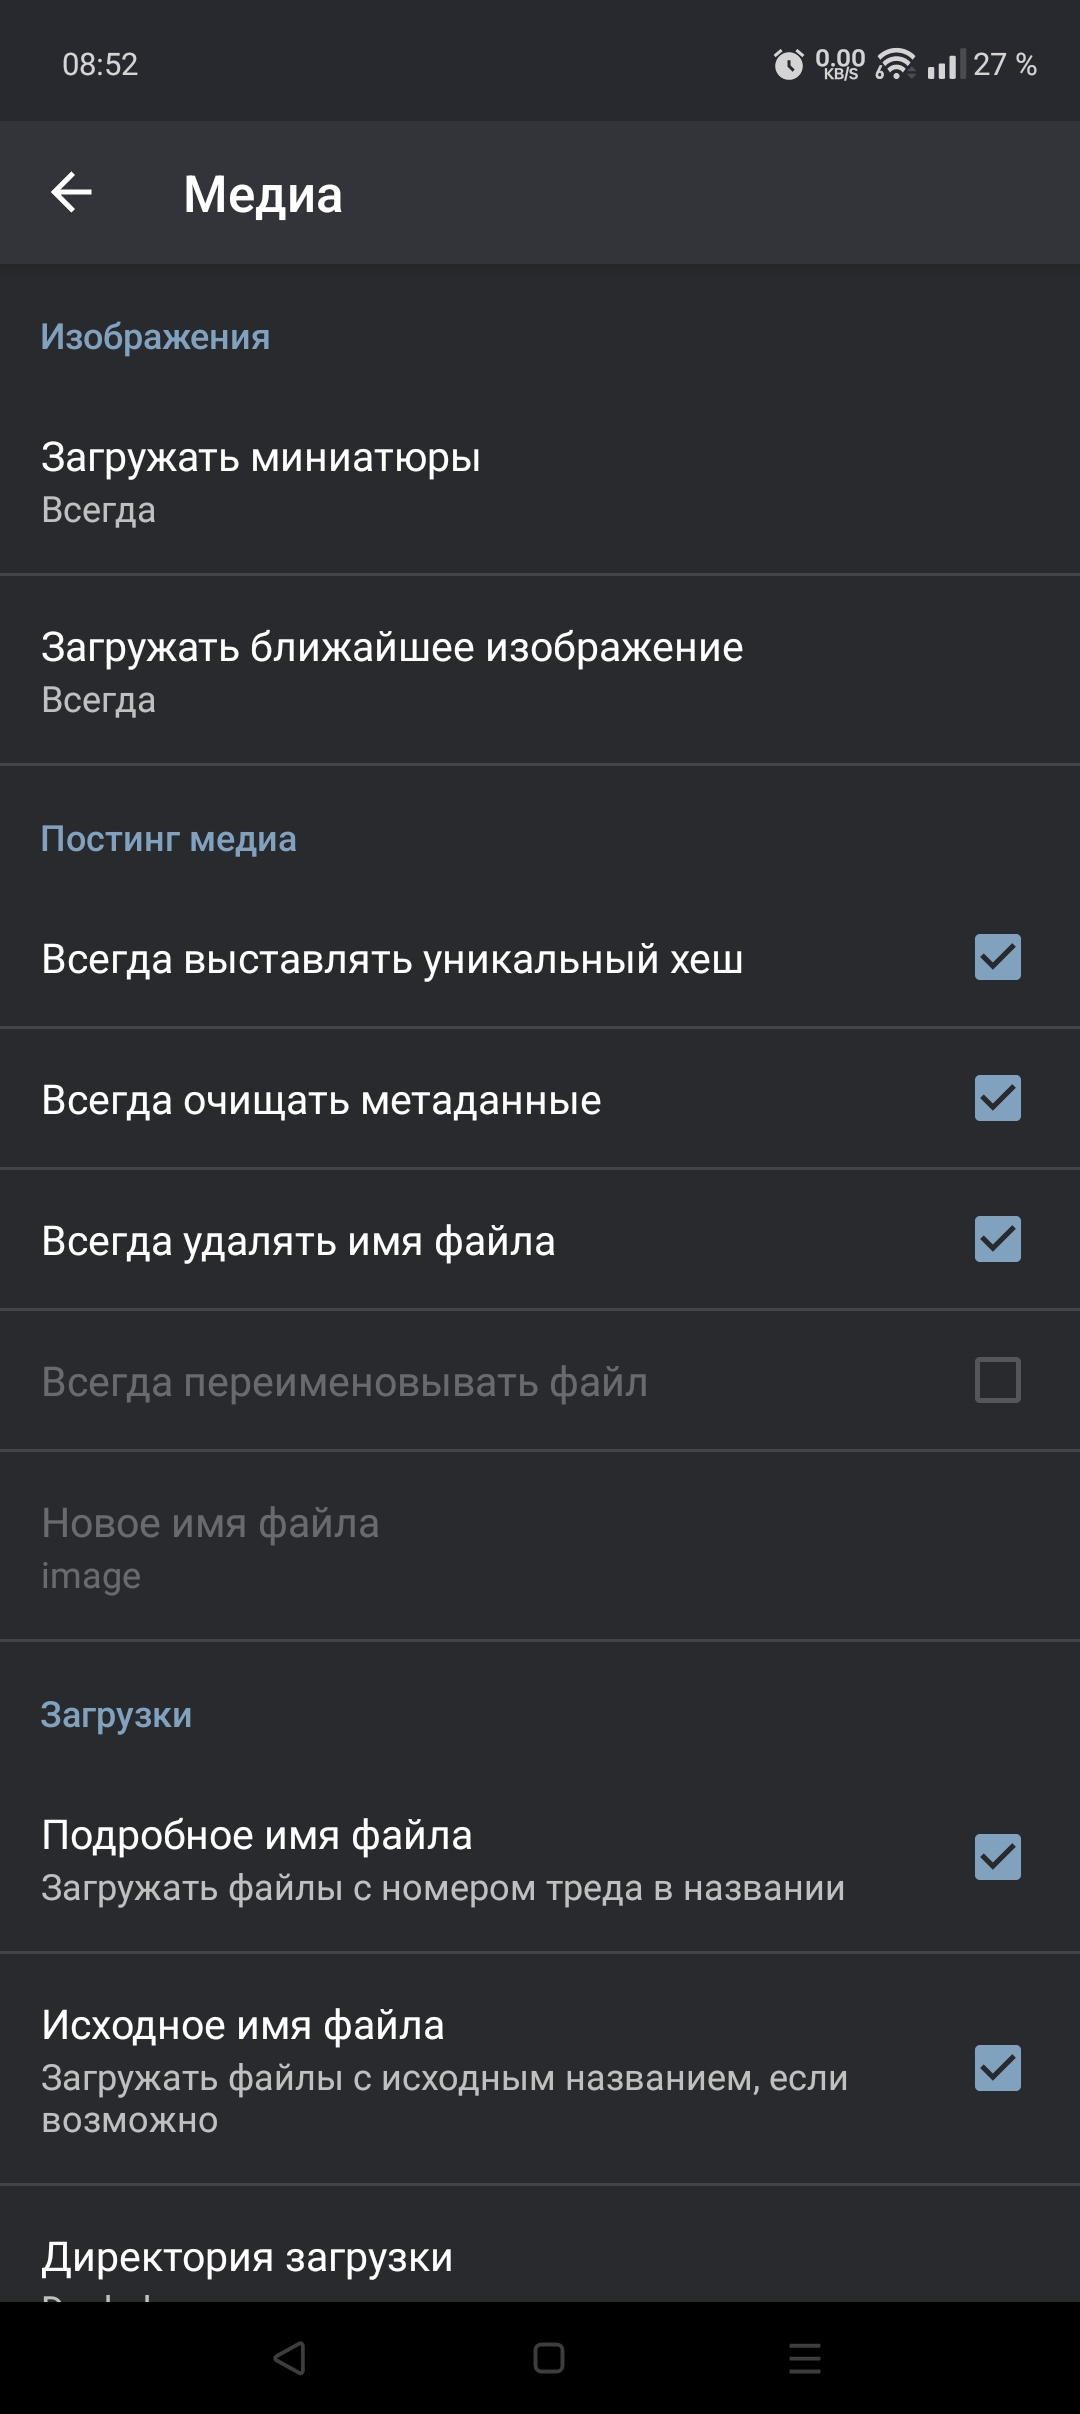The width and height of the screenshot is (1080, 2414).
Task: Open the recent apps navigation icon
Action: coord(804,2358)
